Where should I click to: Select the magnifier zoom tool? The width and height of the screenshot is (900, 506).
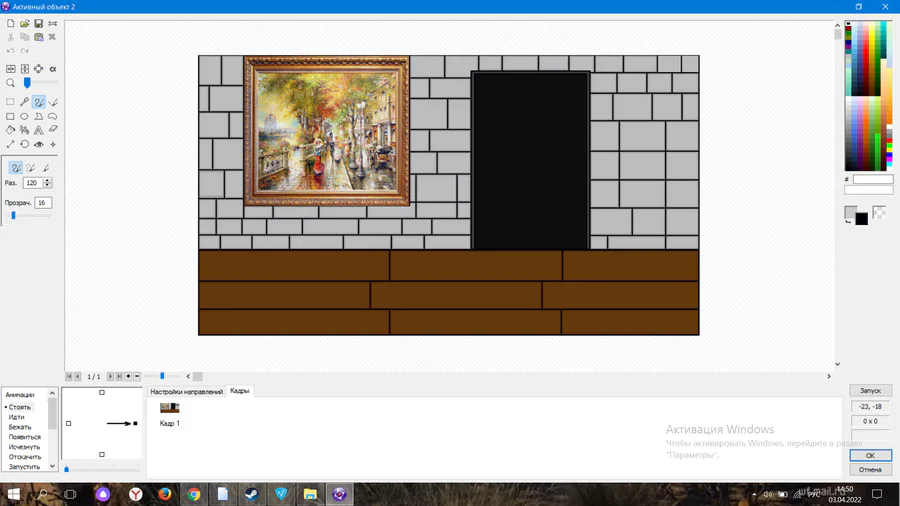pos(10,83)
